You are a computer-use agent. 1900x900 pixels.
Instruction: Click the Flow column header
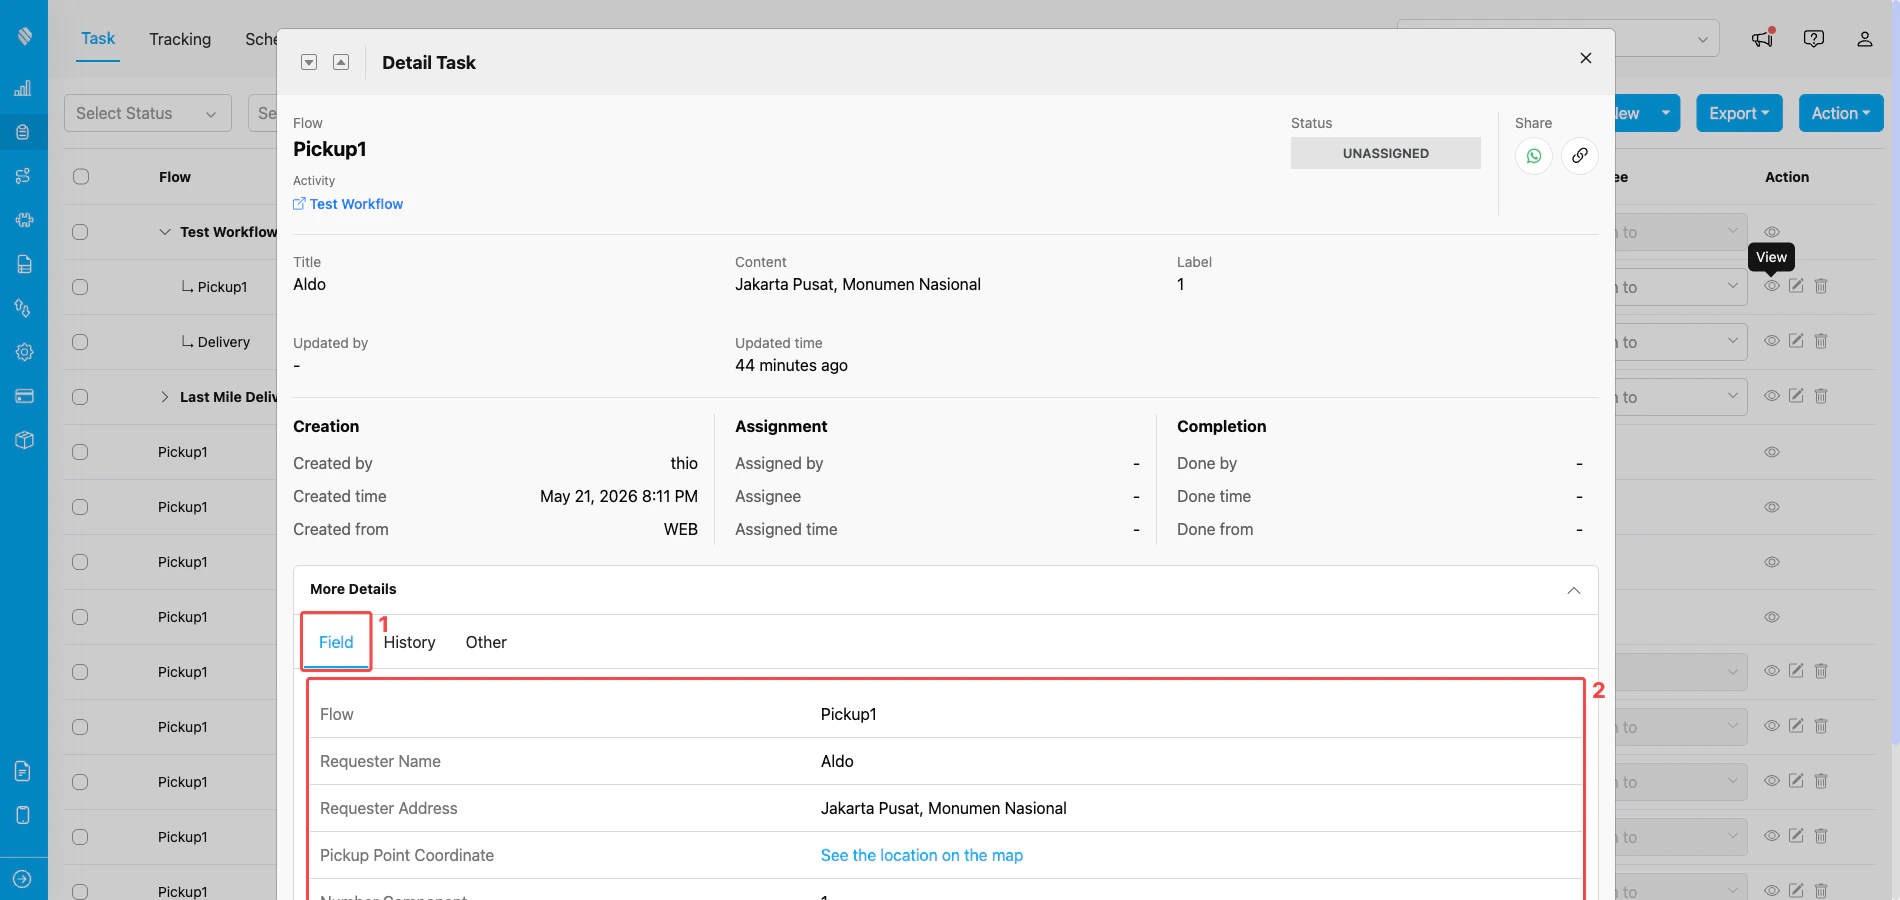tap(175, 177)
